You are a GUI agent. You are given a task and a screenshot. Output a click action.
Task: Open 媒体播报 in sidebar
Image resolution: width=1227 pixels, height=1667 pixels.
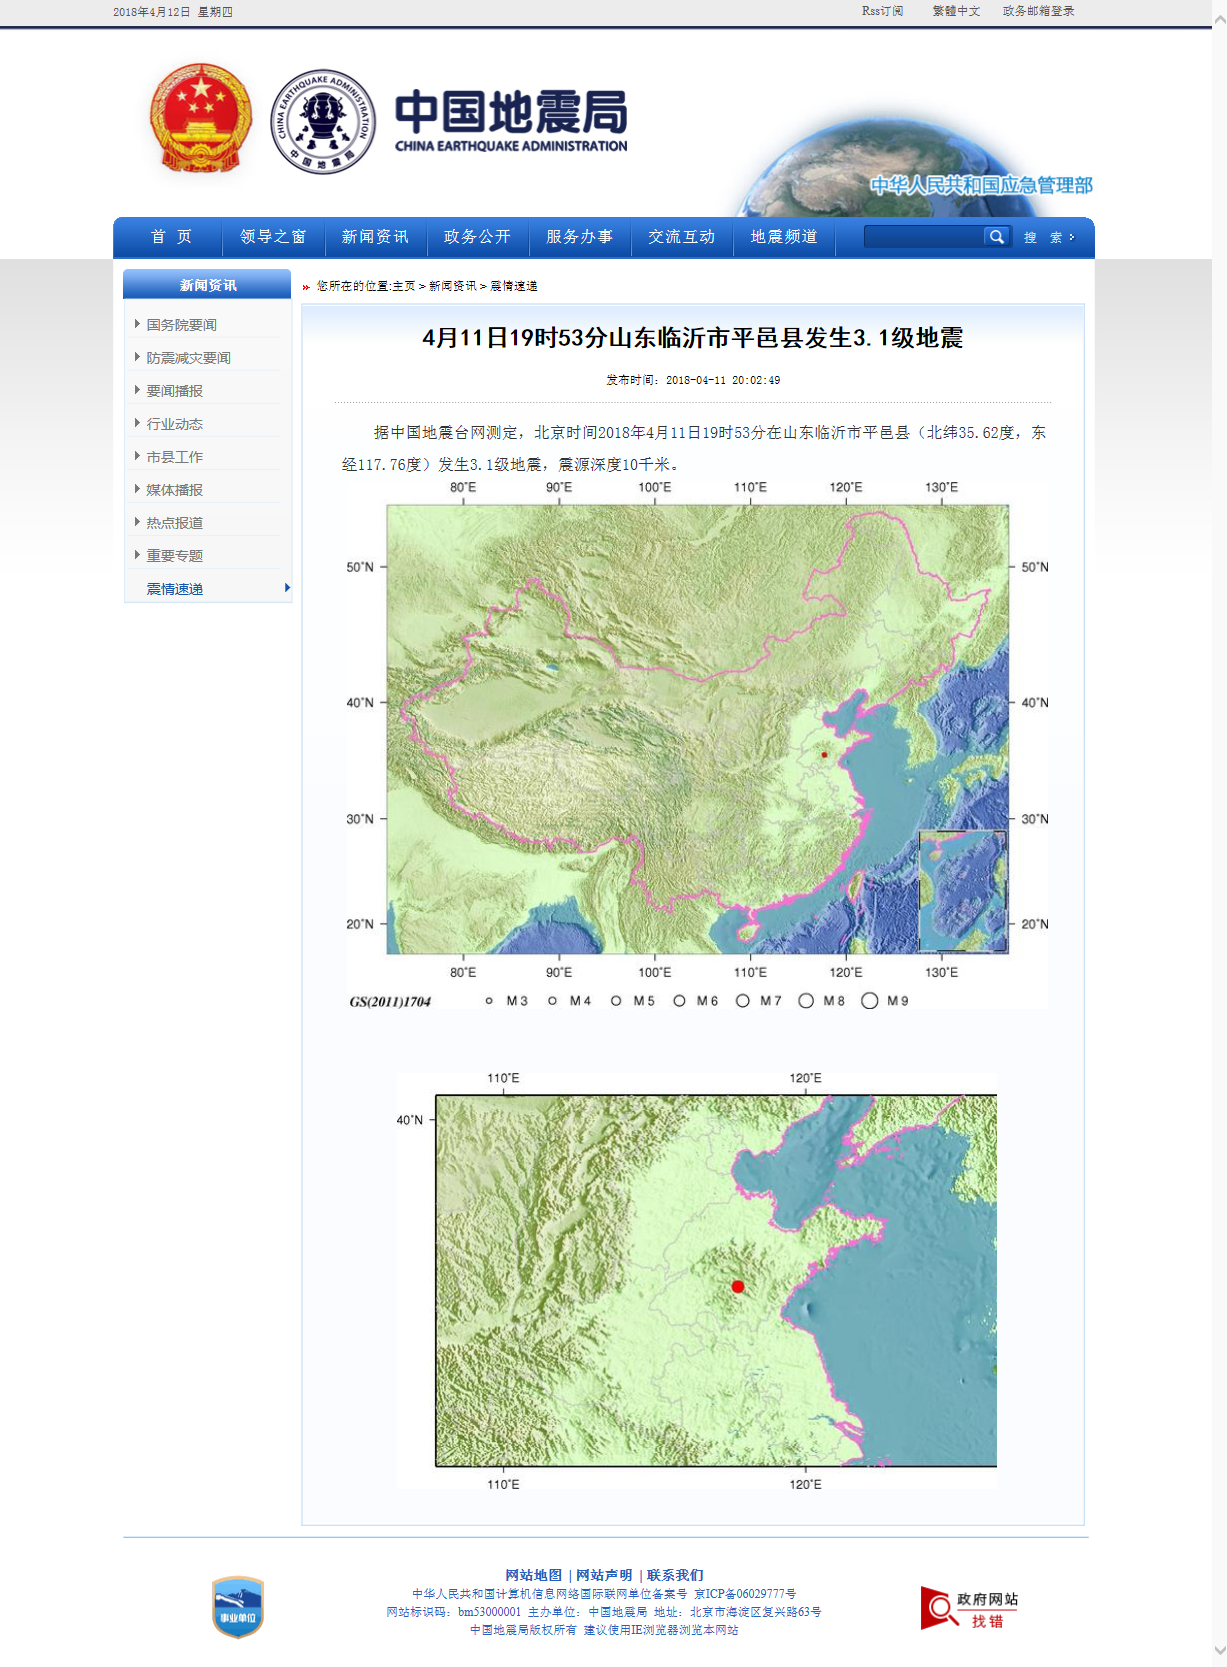(x=174, y=490)
